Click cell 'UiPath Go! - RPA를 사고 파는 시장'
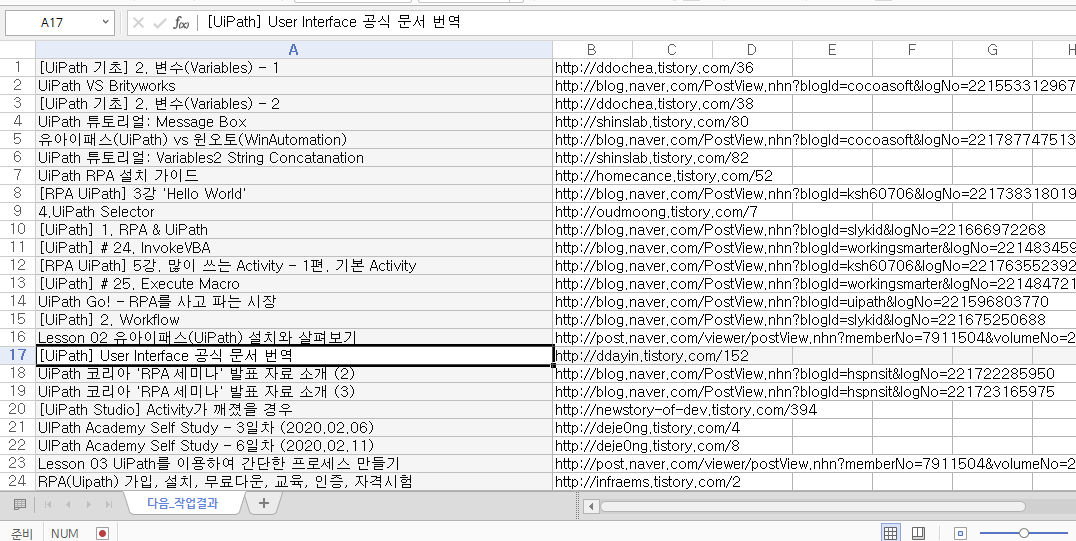Viewport: 1076px width, 541px height. pyautogui.click(x=294, y=301)
